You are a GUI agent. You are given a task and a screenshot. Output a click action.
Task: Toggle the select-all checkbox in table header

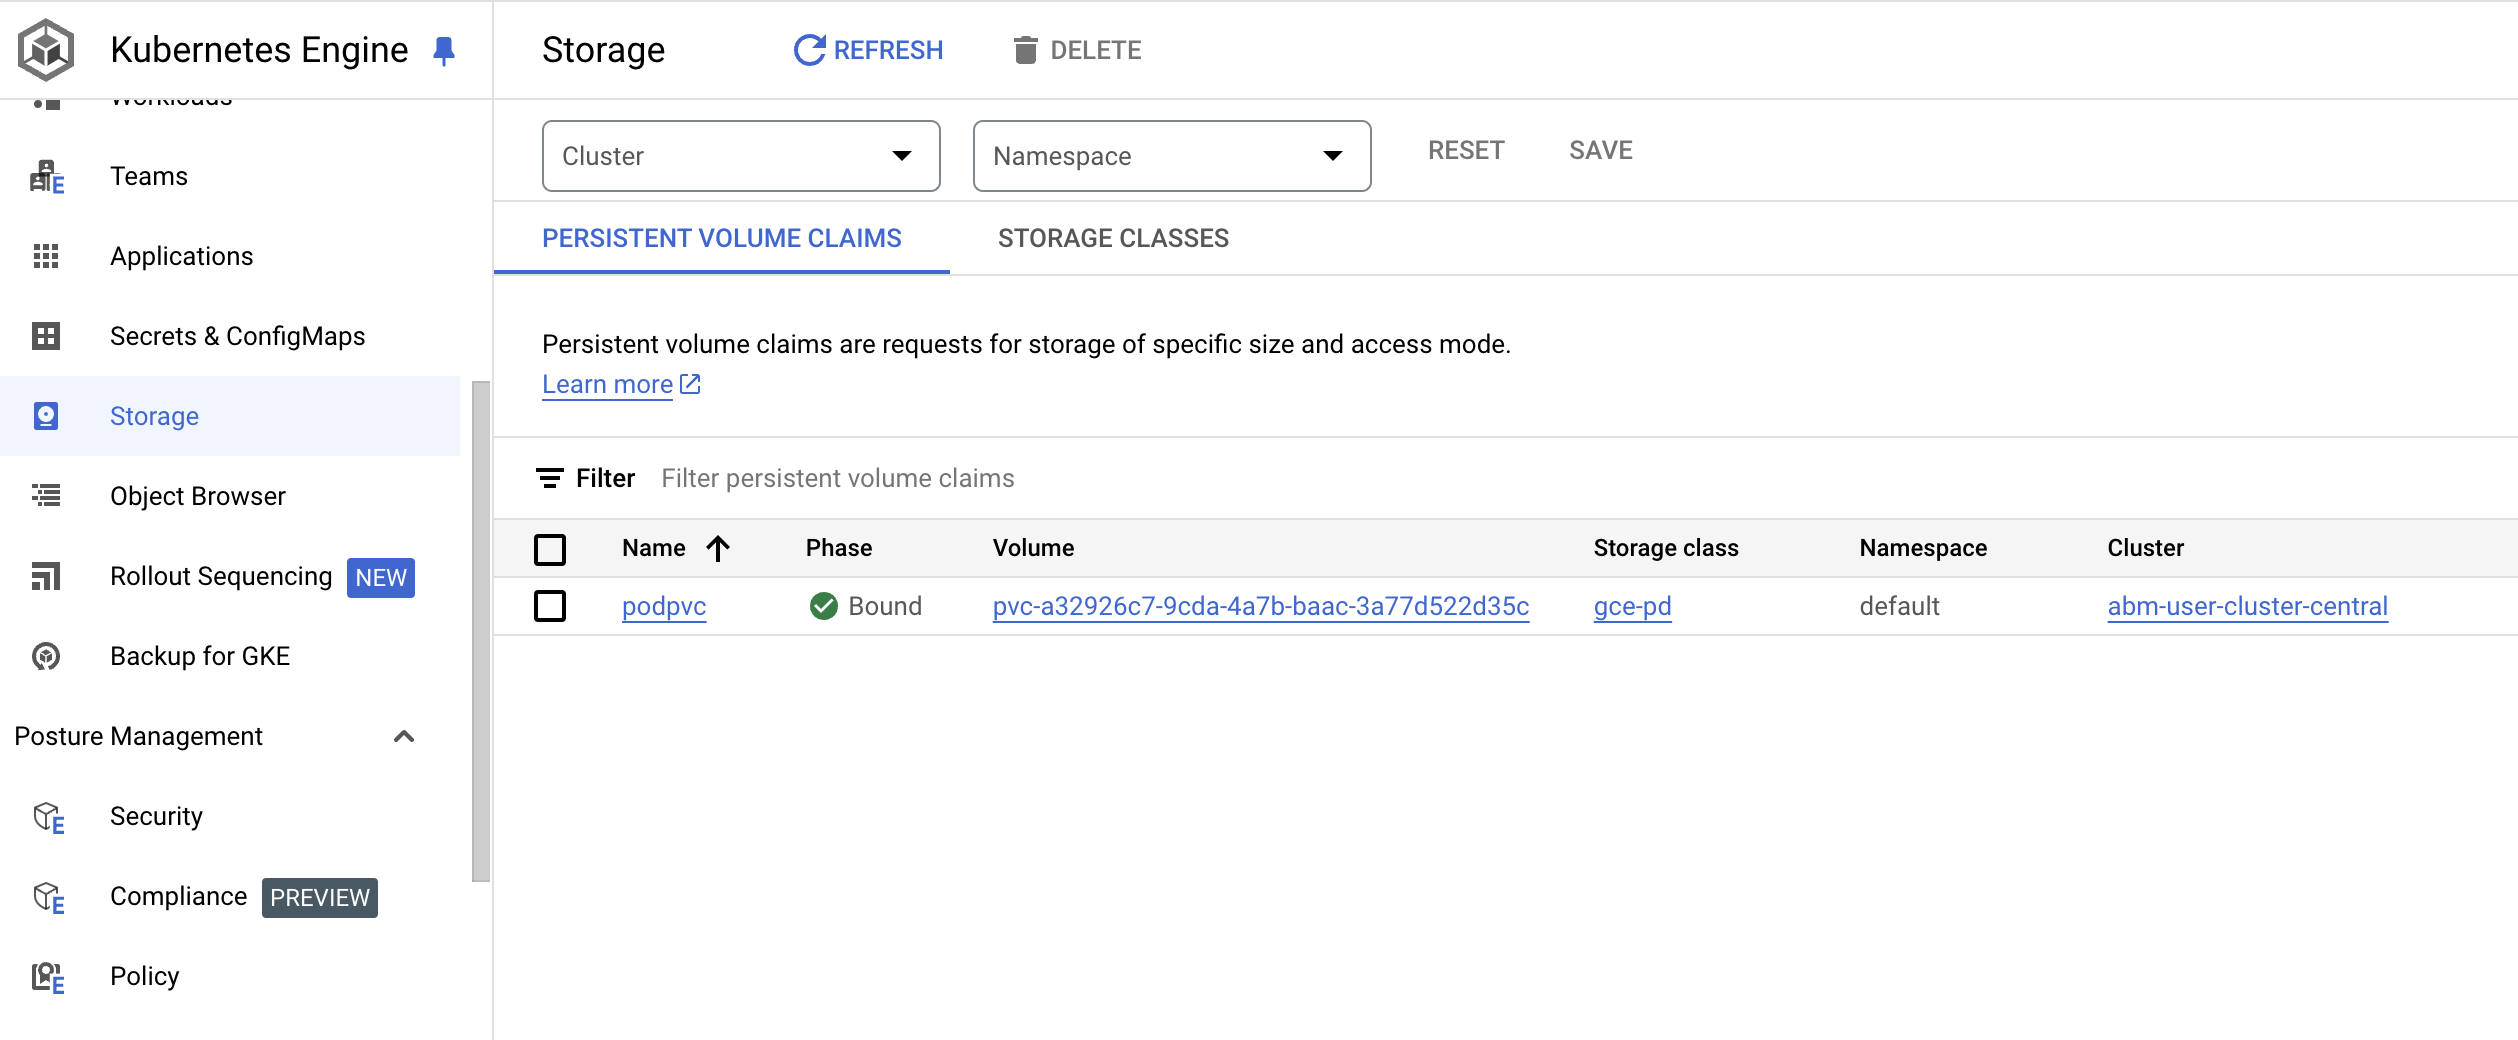550,549
